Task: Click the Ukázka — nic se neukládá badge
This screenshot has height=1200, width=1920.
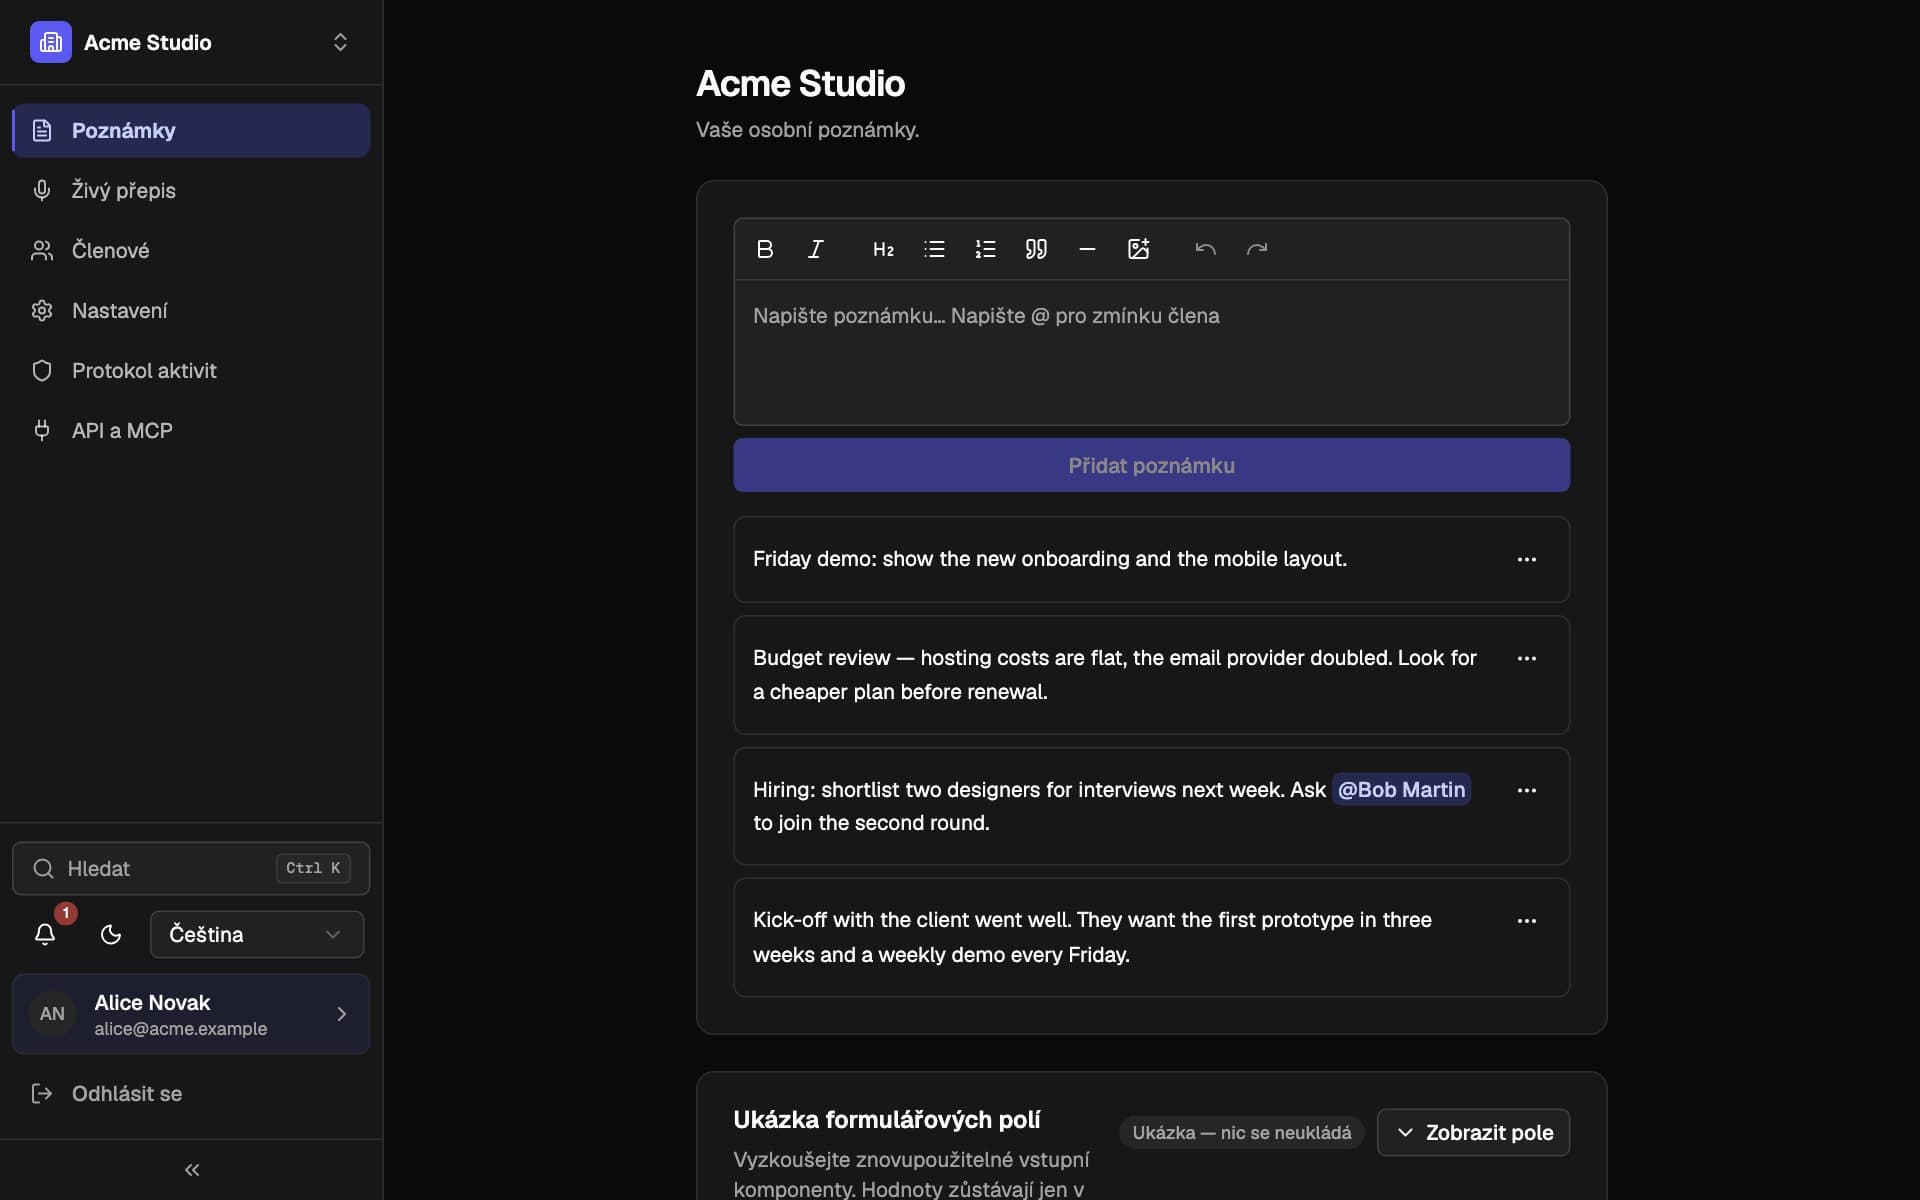Action: (1241, 1132)
